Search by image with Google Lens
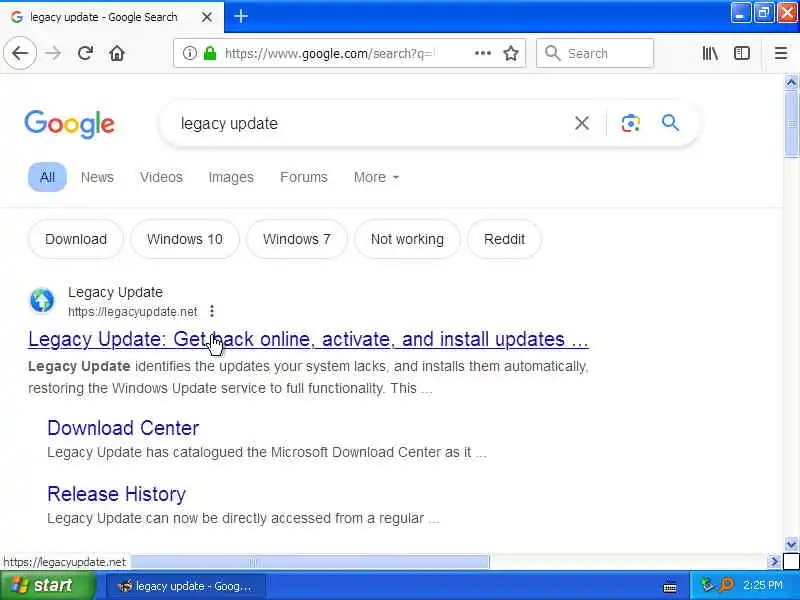Image resolution: width=800 pixels, height=600 pixels. pos(631,123)
